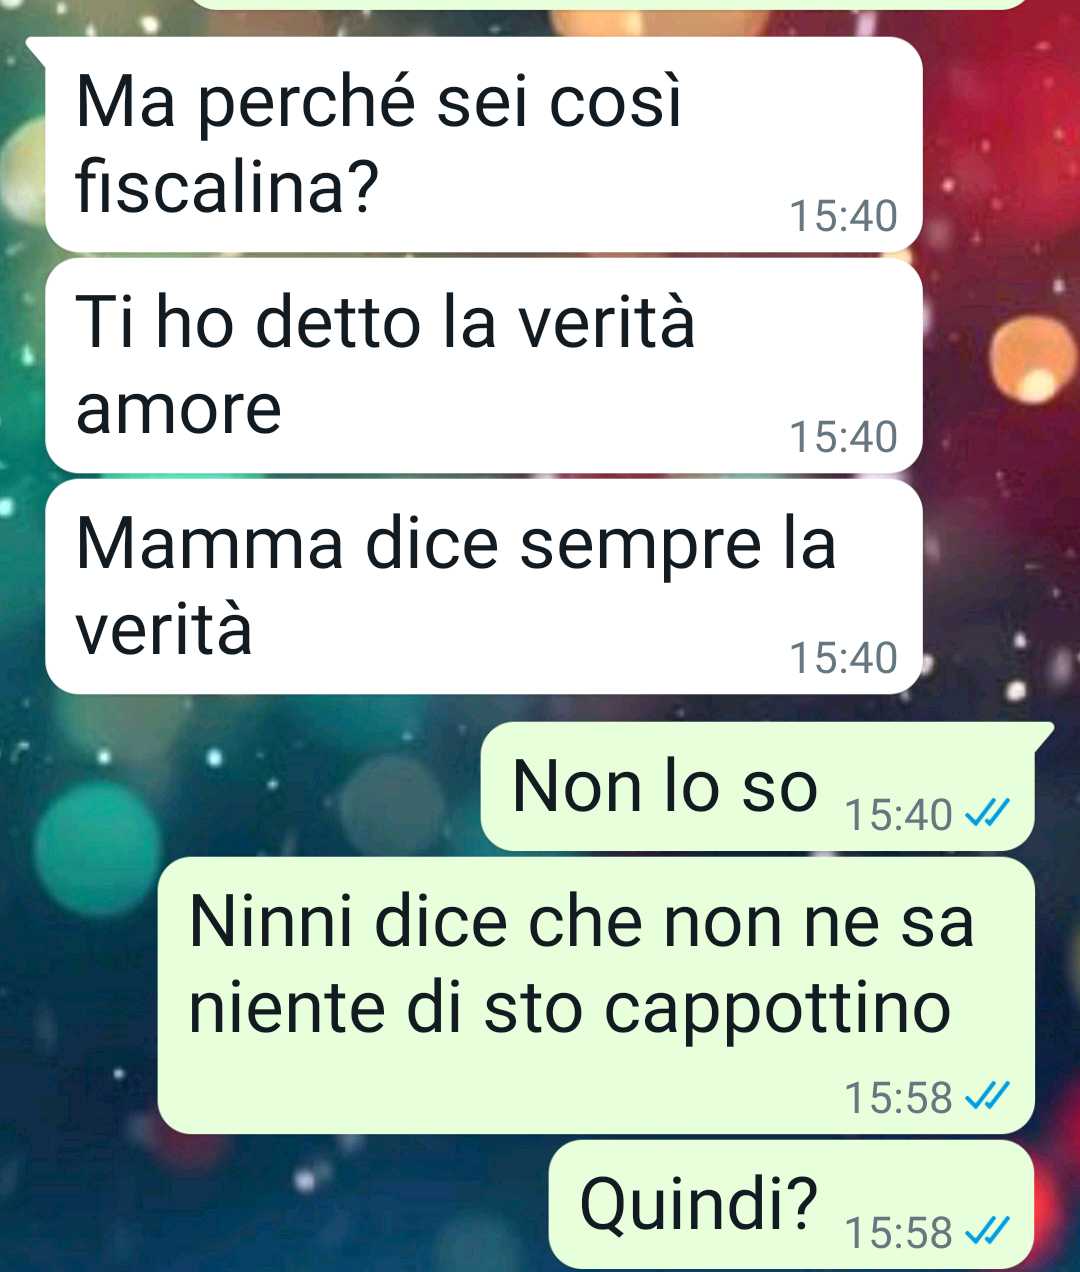Tap the 15:40 timestamp under "amore"
The image size is (1080, 1272).
[x=844, y=437]
